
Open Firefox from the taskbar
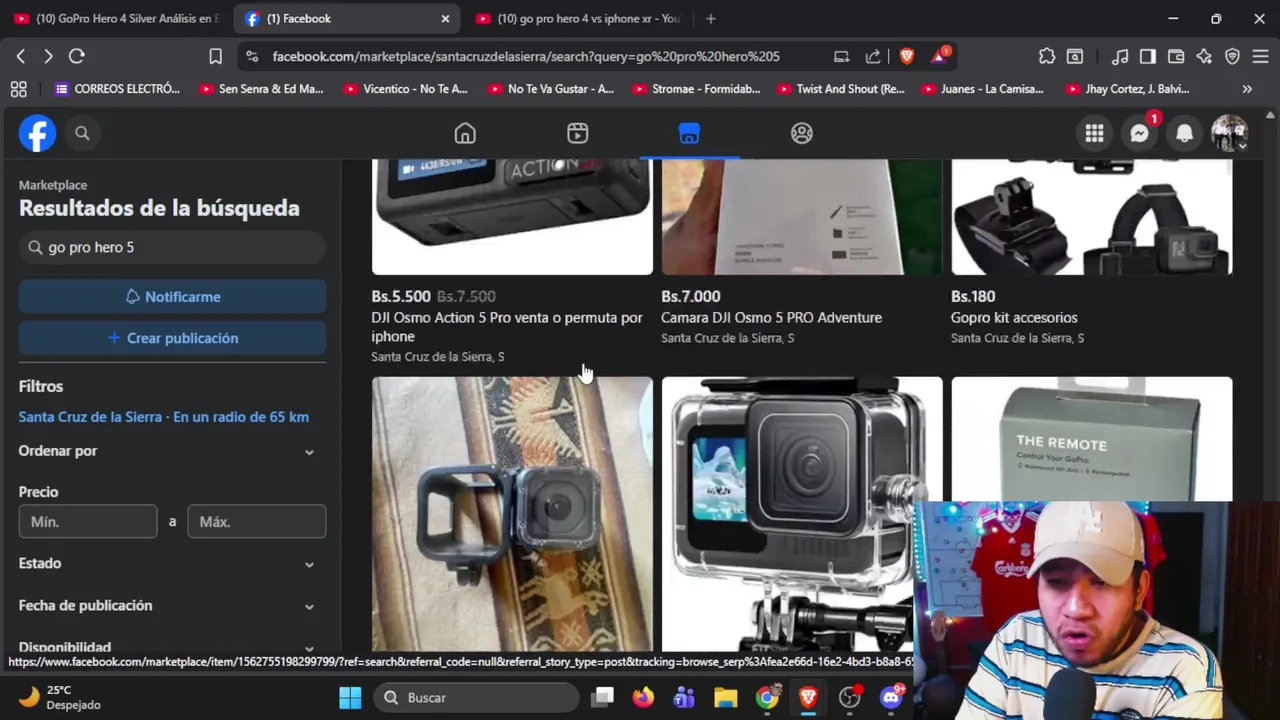tap(643, 698)
